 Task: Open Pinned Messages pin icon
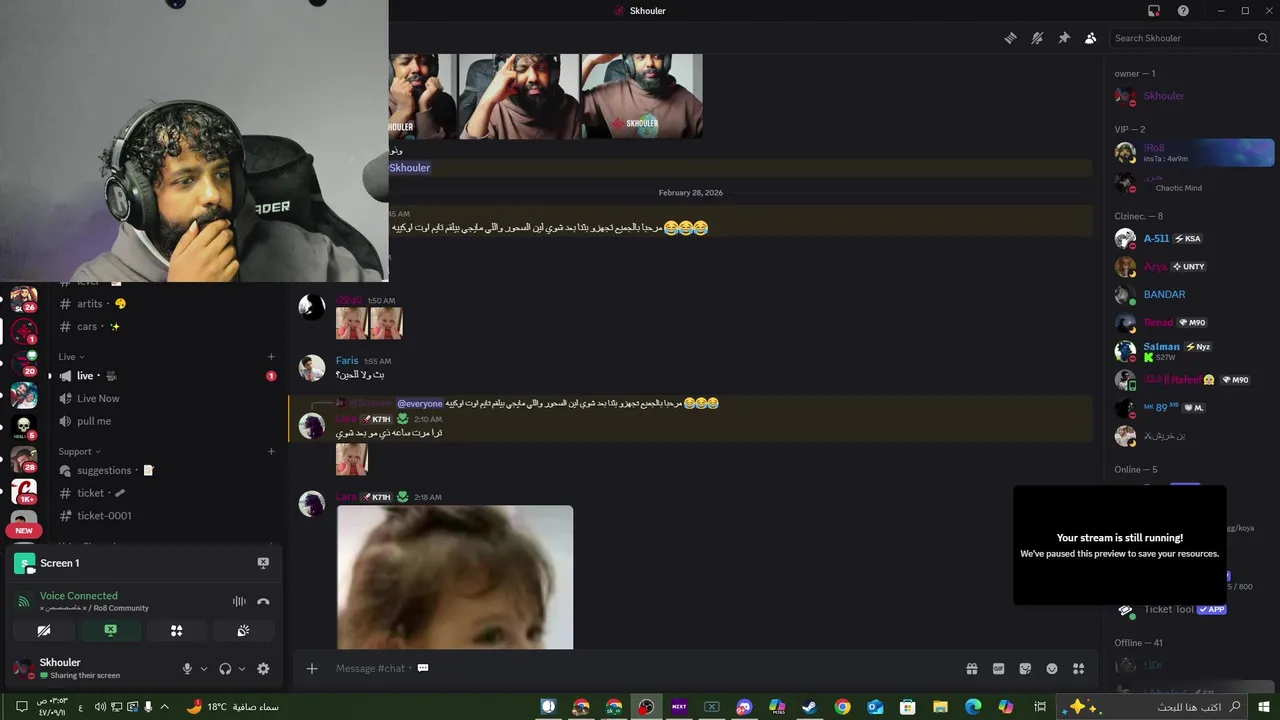click(1064, 38)
